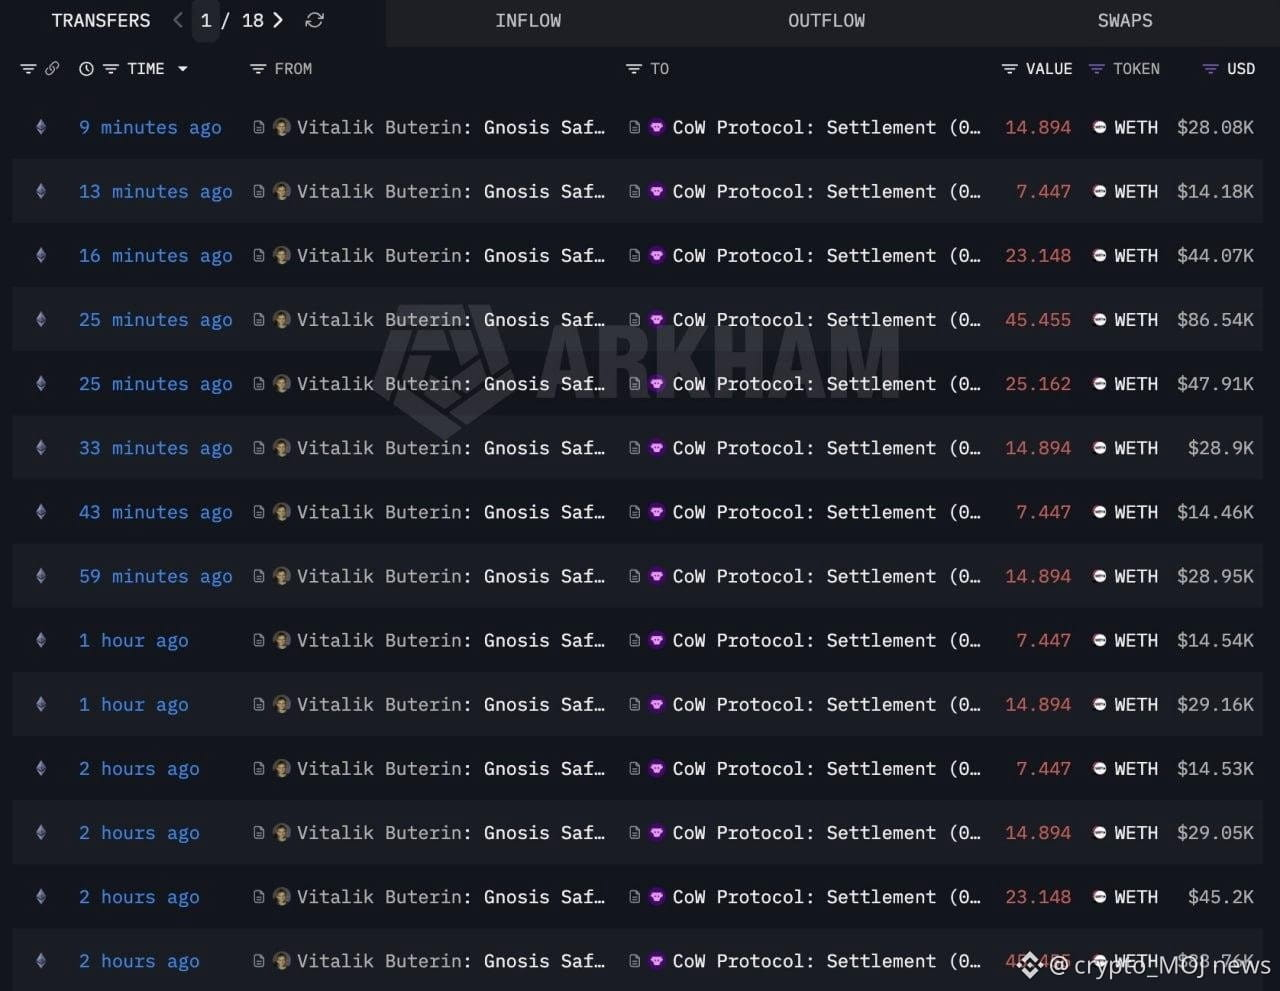Click the 25.162 value cell
This screenshot has width=1280, height=991.
pyautogui.click(x=1038, y=384)
